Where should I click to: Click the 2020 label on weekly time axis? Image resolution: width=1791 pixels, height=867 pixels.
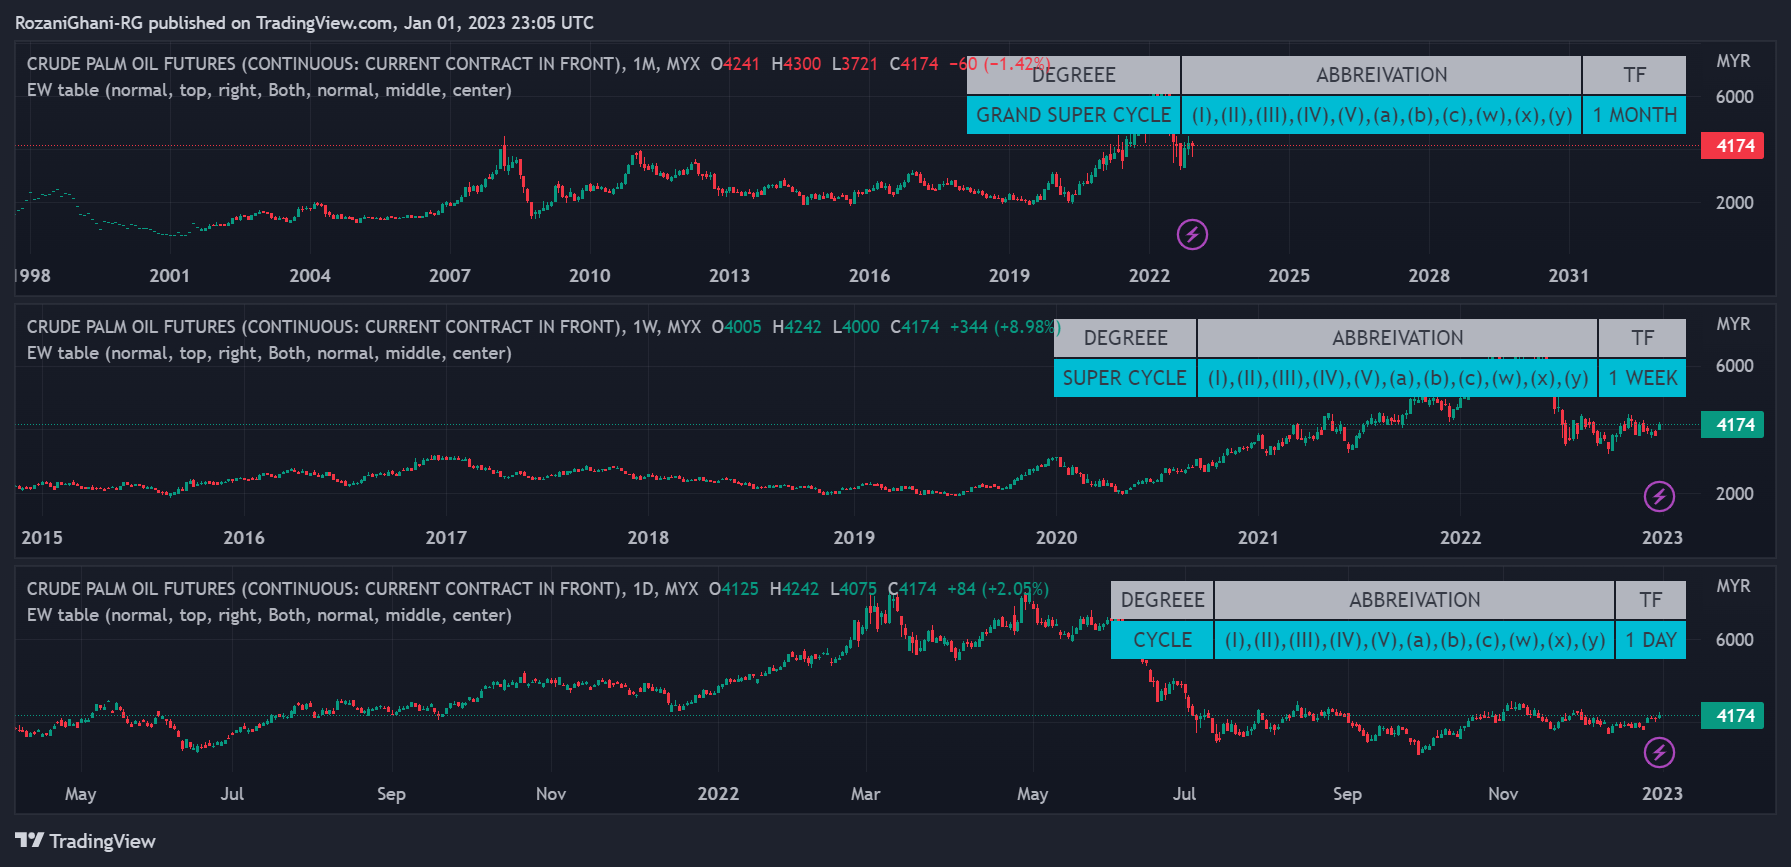(x=1056, y=538)
